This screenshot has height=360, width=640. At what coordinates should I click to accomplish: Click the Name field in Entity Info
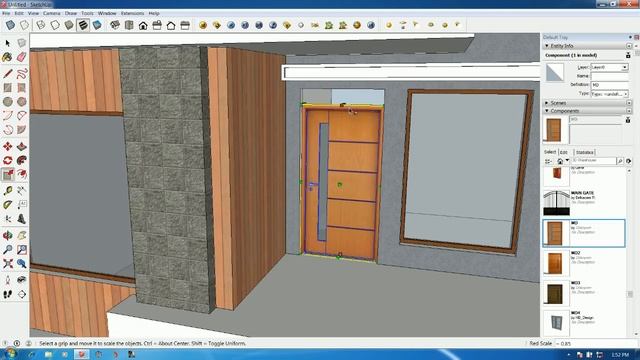[x=609, y=76]
